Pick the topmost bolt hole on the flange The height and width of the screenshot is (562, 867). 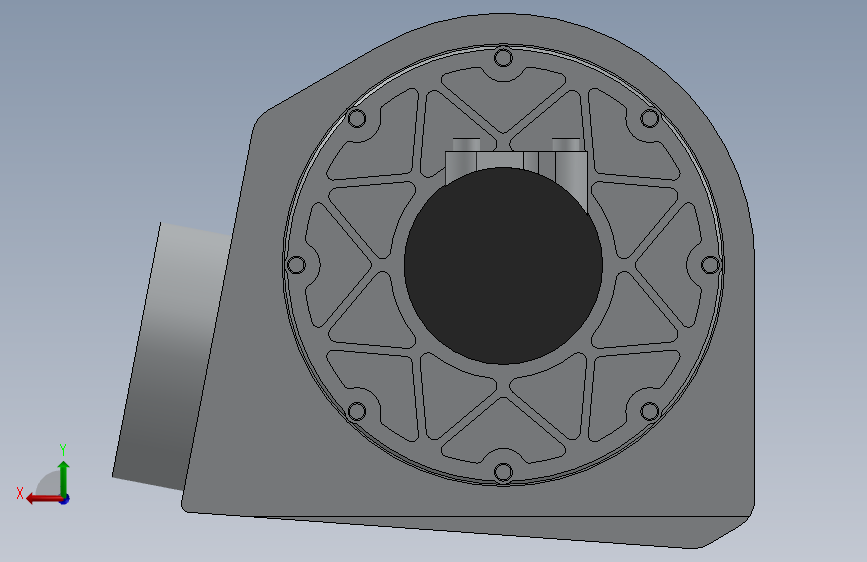[503, 58]
